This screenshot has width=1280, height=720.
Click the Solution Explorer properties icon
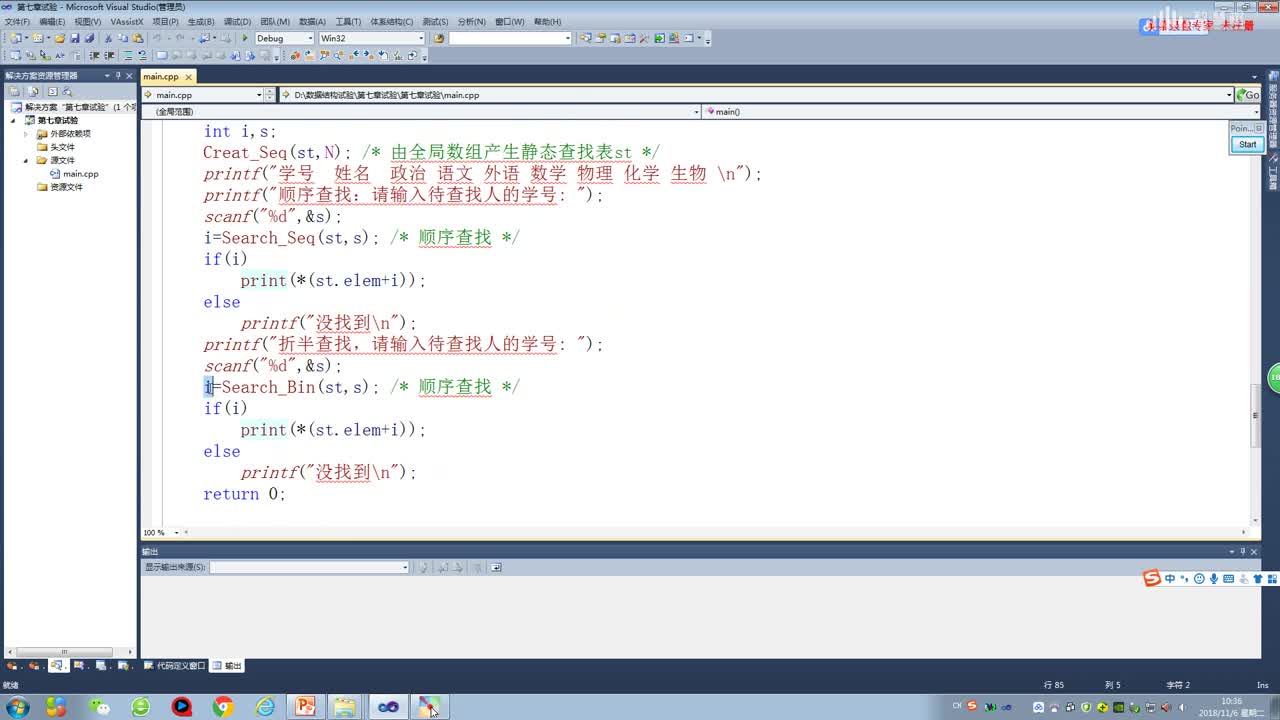point(13,91)
